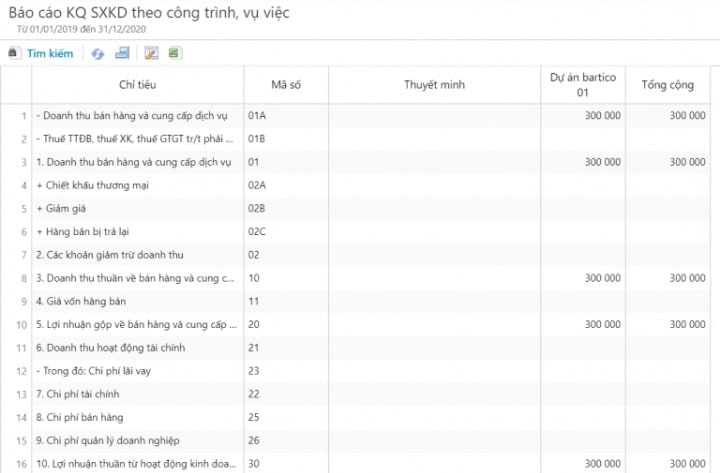Click the Thuyết minh column header
Viewport: 720px width, 473px height.
(434, 84)
